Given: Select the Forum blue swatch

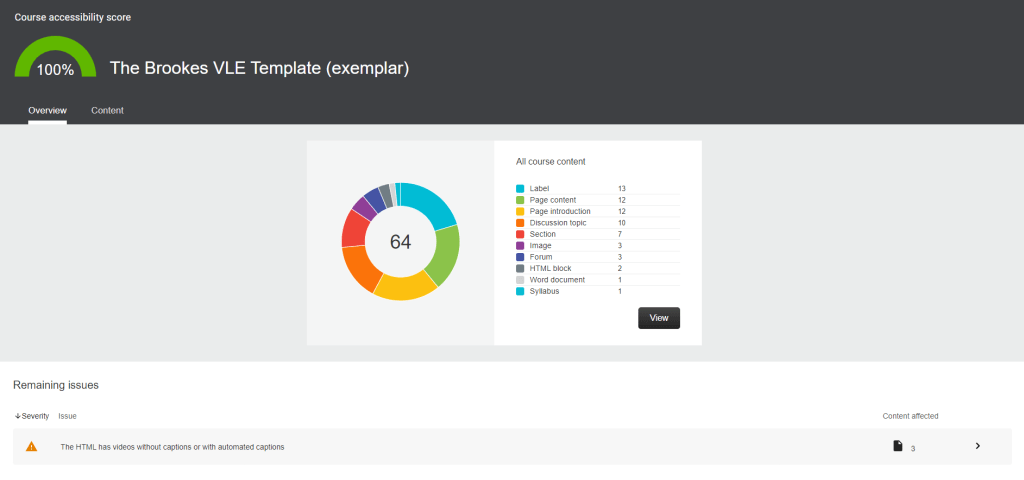Looking at the screenshot, I should click(520, 257).
